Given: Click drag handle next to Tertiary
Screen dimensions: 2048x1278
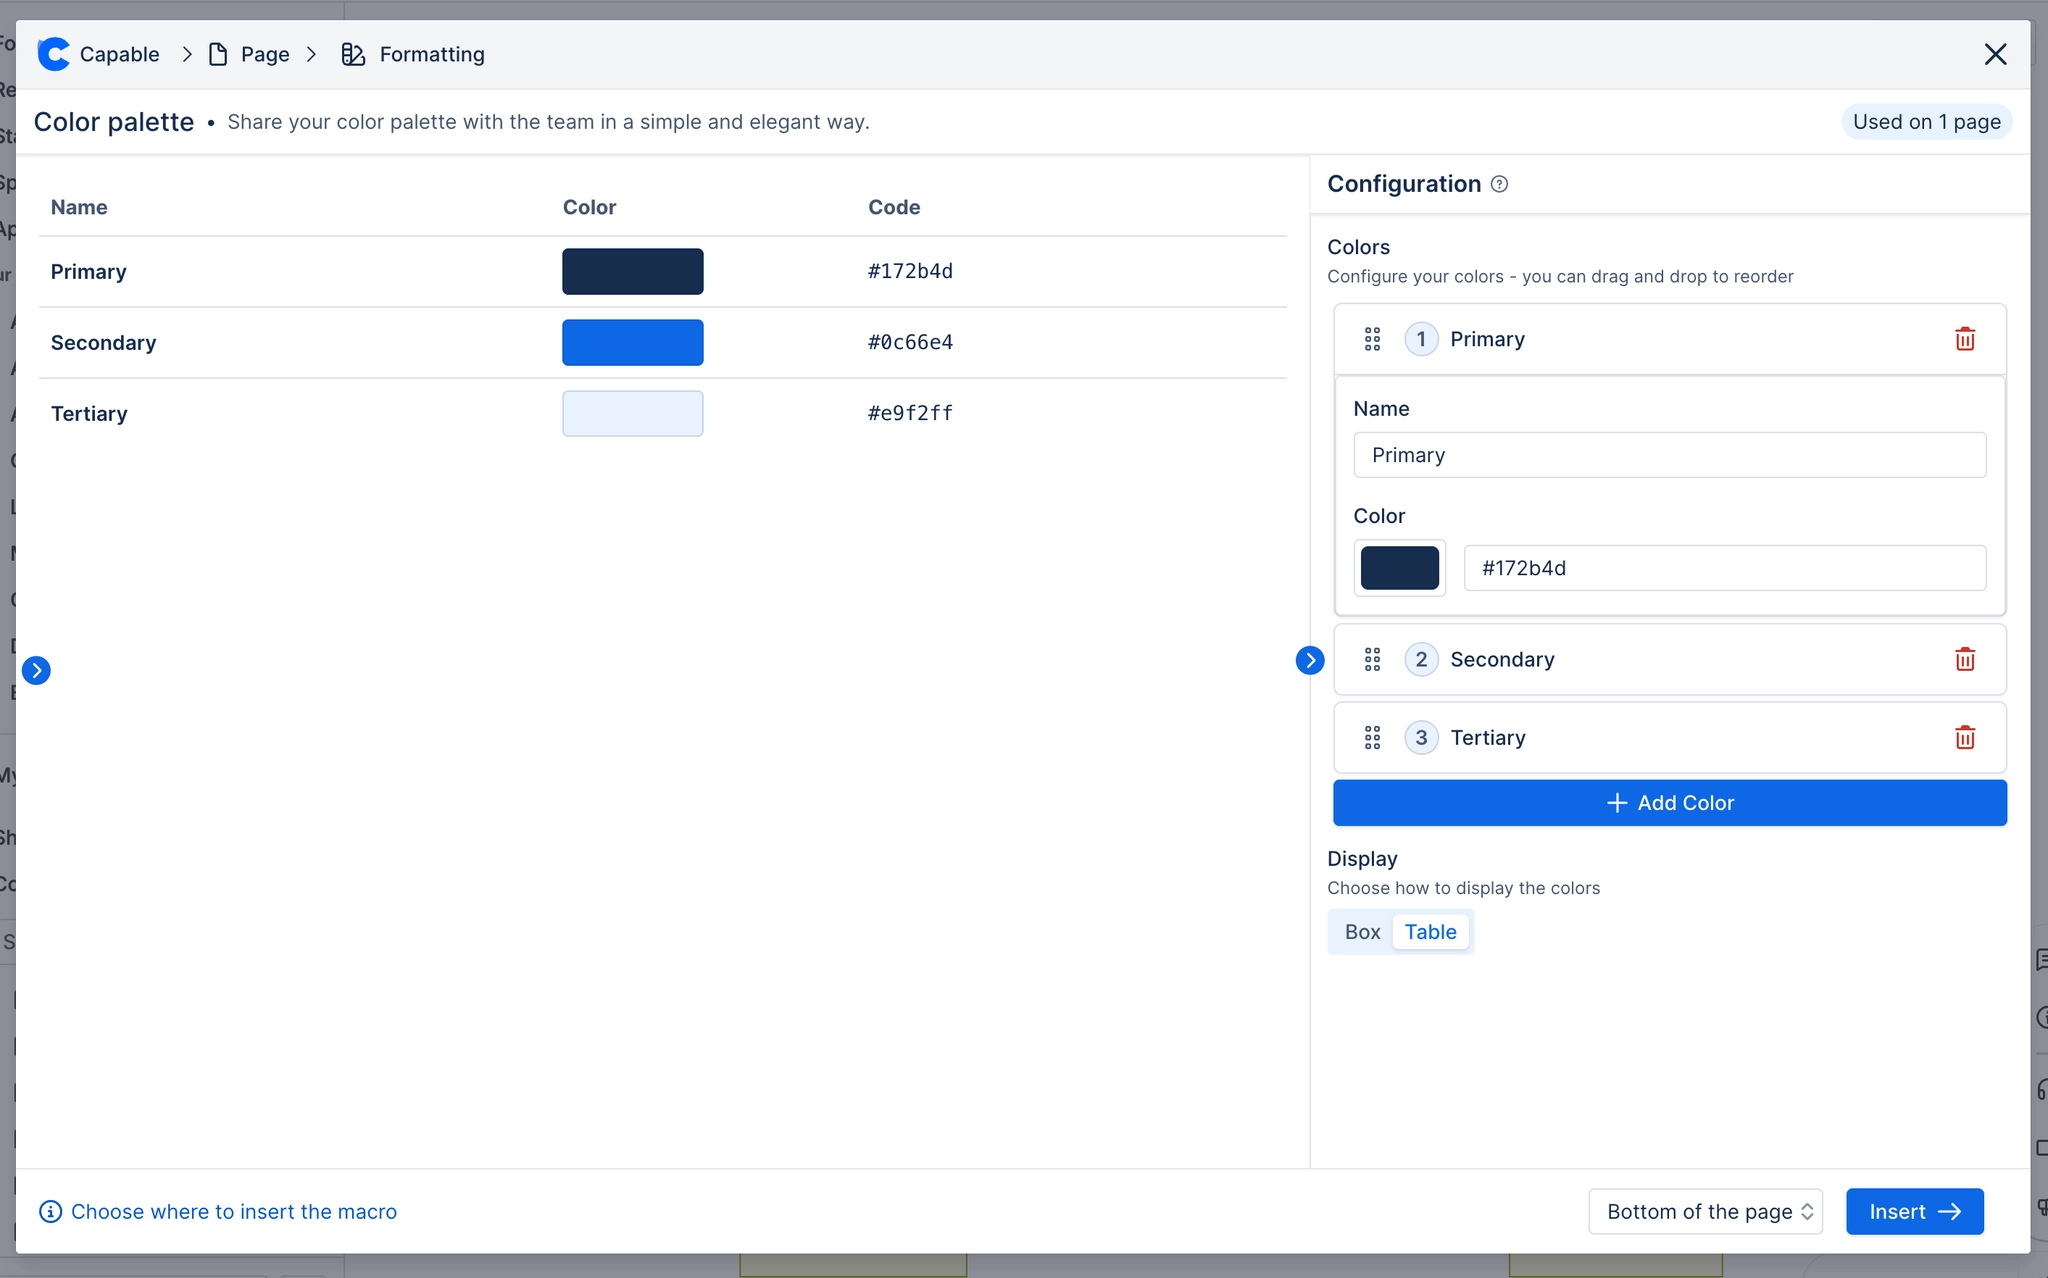Looking at the screenshot, I should pos(1372,738).
